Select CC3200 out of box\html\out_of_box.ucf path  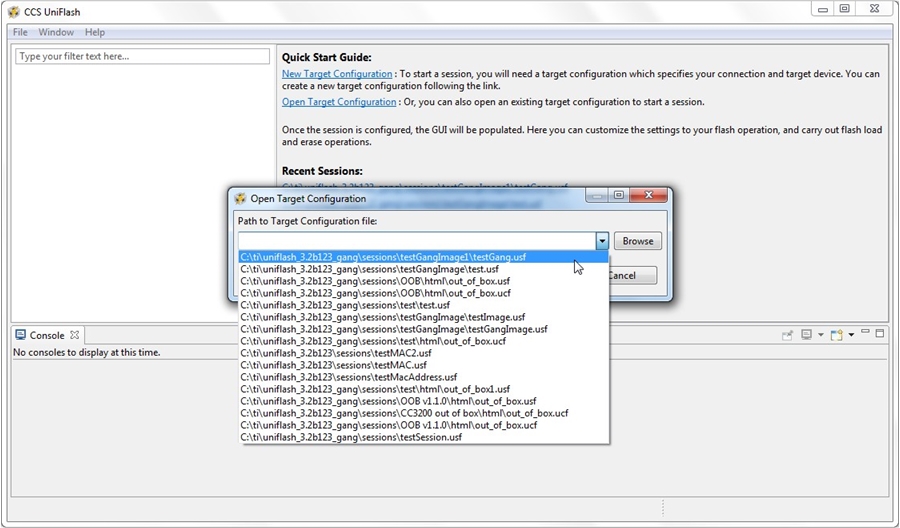pos(423,413)
